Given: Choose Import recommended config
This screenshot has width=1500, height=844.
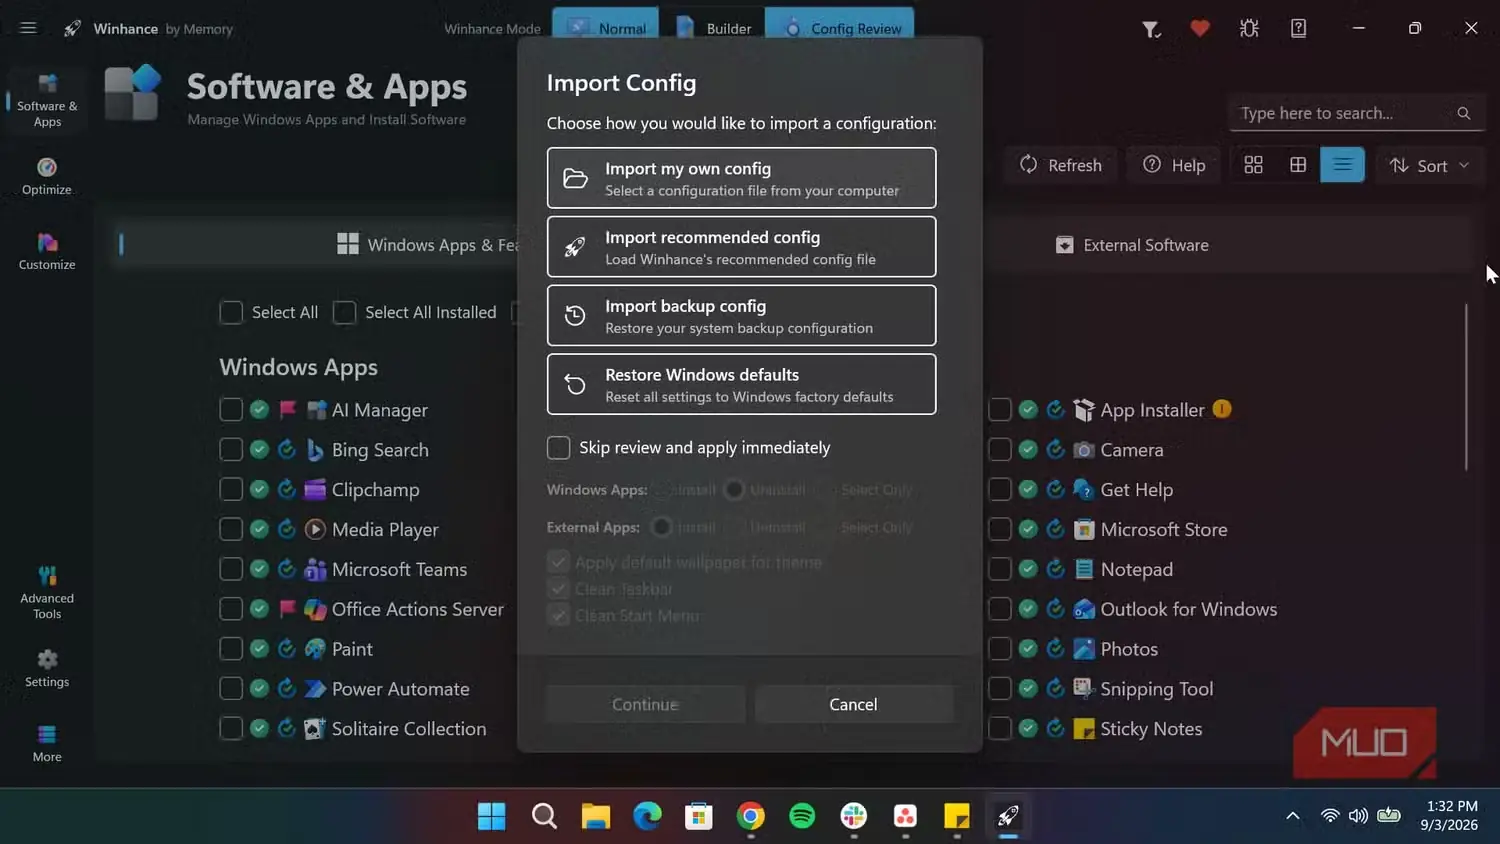Looking at the screenshot, I should [x=742, y=247].
